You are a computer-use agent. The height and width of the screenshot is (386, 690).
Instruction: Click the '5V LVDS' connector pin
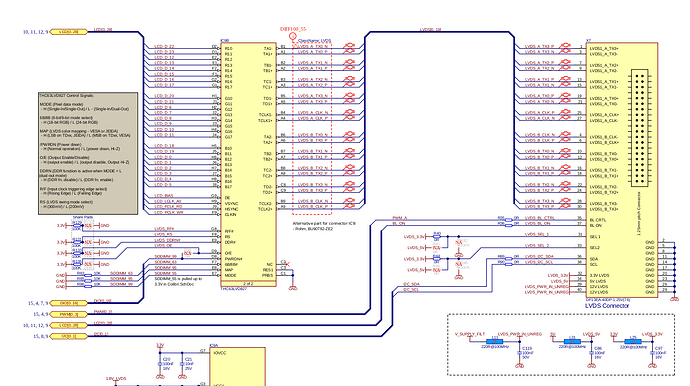coord(598,281)
